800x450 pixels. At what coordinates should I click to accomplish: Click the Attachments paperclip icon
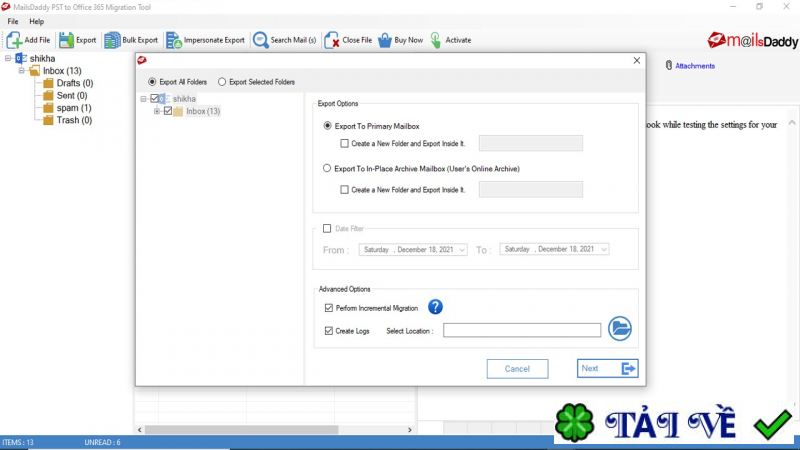point(669,65)
